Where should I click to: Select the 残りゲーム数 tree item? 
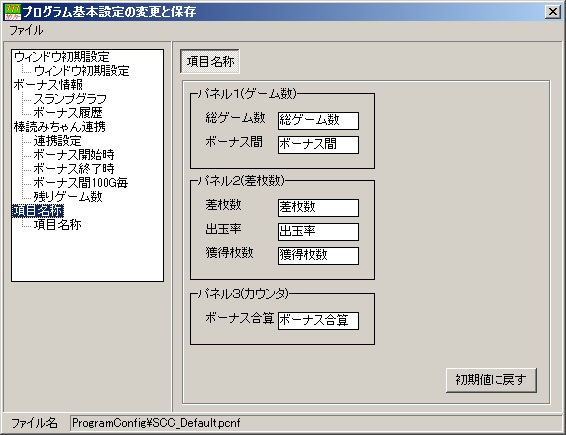click(68, 197)
